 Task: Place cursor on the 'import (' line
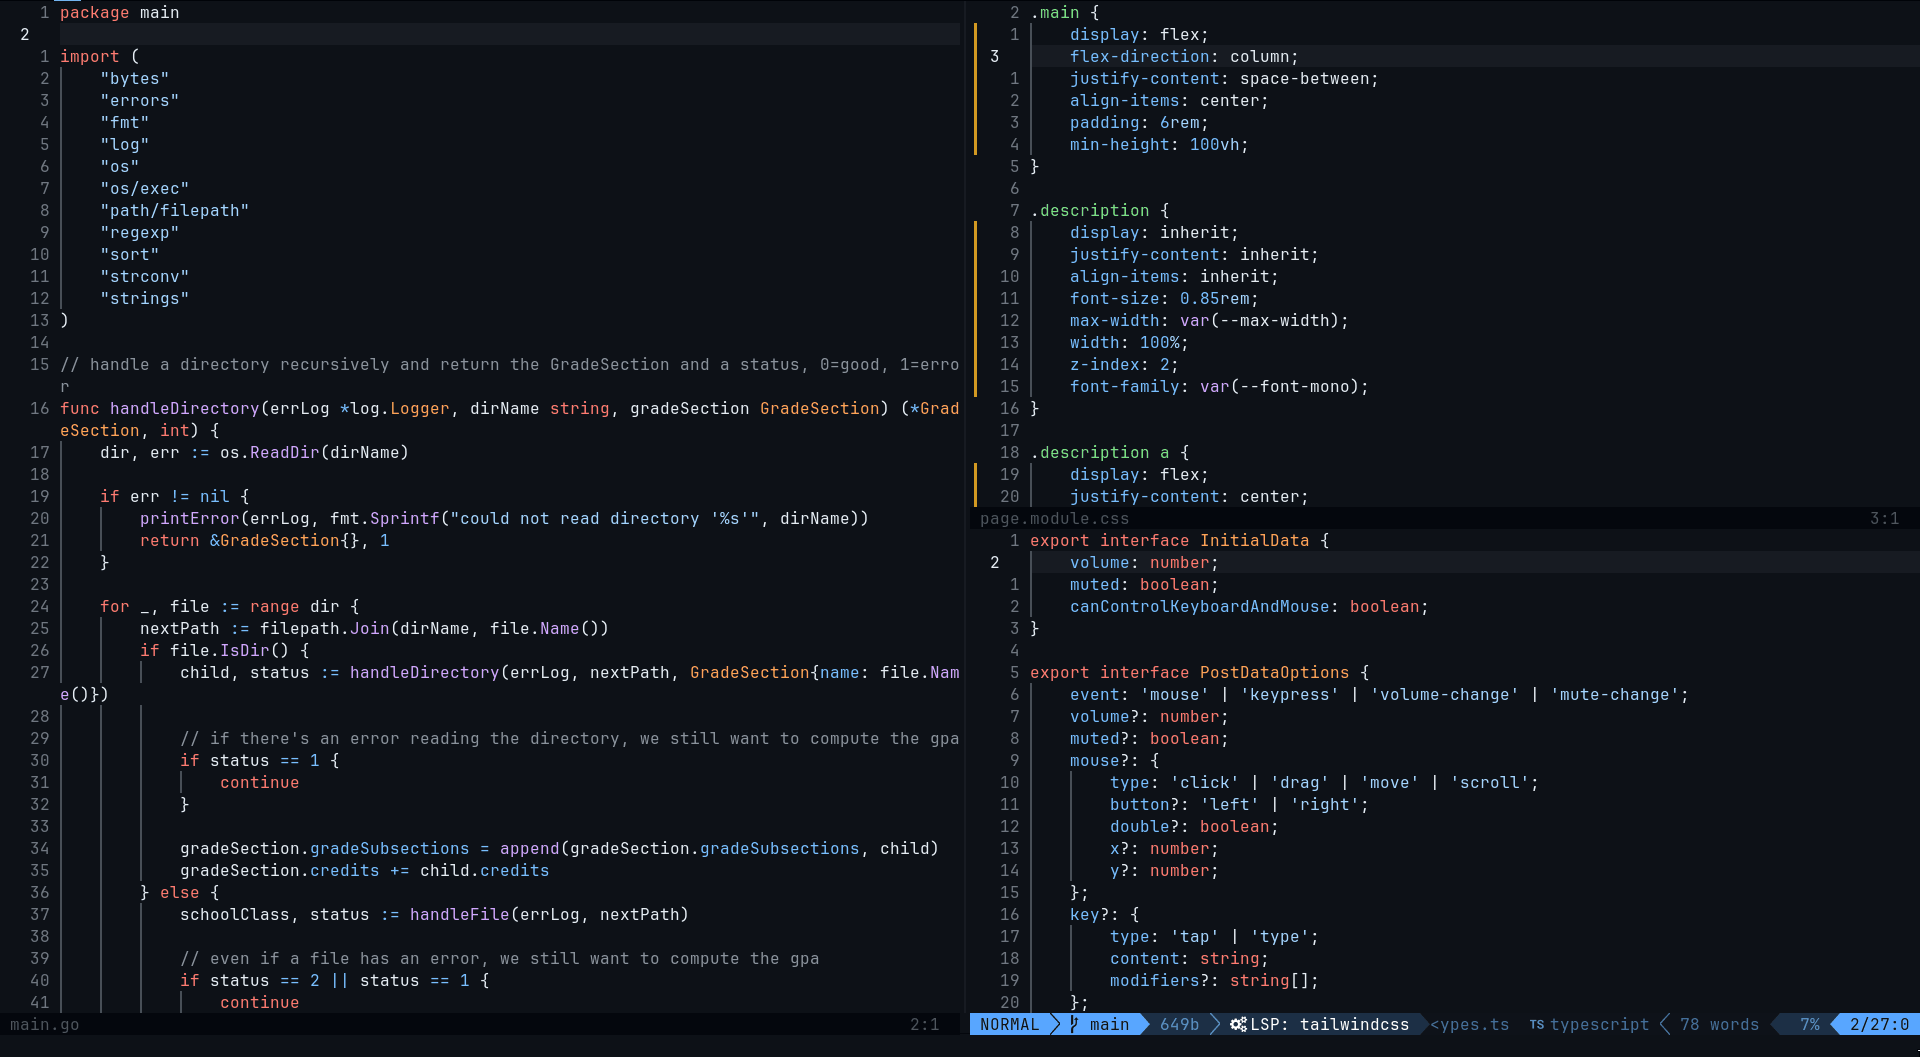pos(99,56)
